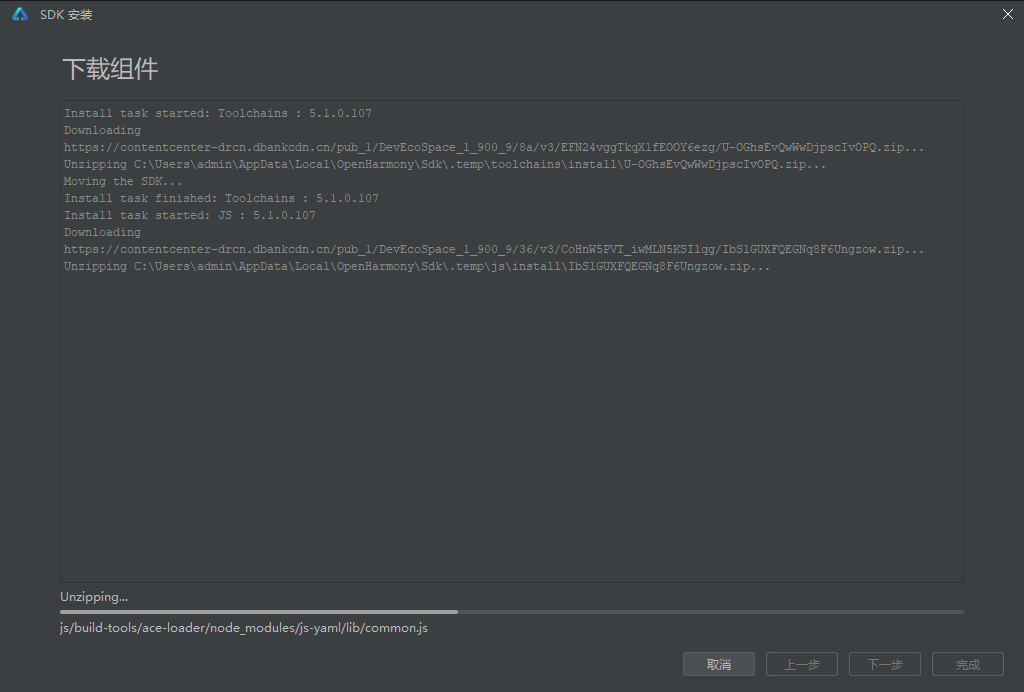Click the 上一步 button
The image size is (1024, 692).
tap(802, 664)
